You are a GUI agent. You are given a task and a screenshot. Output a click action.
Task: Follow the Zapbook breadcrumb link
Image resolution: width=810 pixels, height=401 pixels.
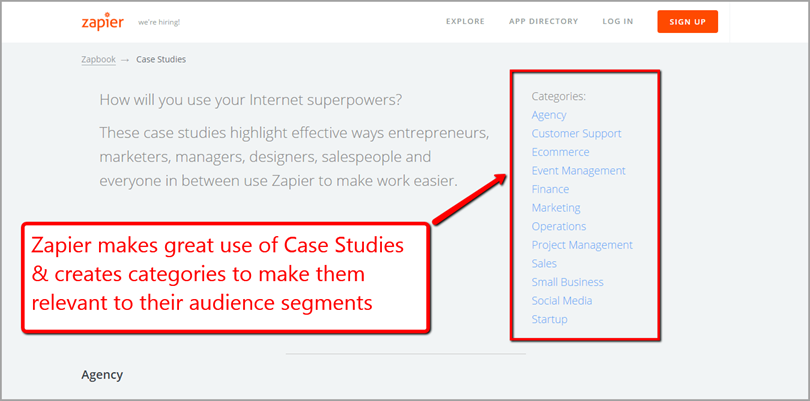click(99, 59)
